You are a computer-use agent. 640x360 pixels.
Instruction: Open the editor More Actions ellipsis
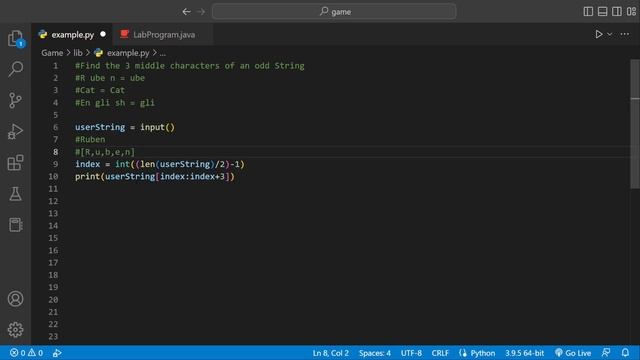click(x=624, y=34)
